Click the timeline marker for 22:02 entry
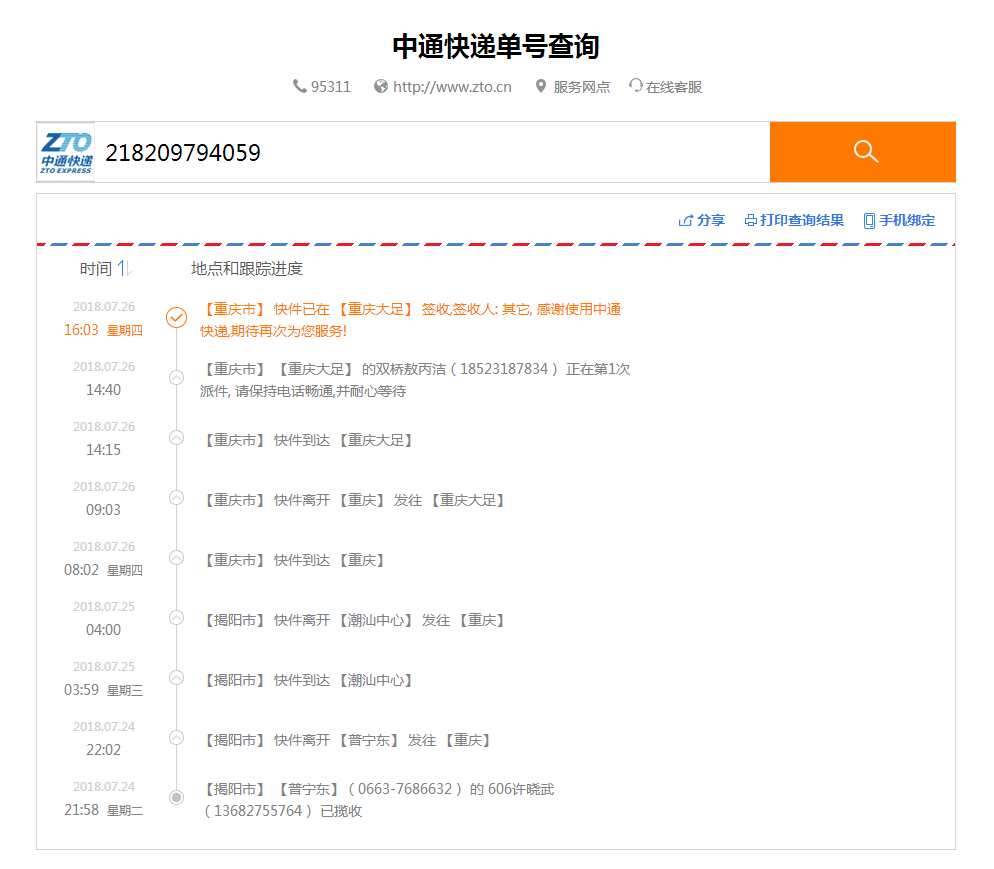This screenshot has height=869, width=994. [x=177, y=738]
